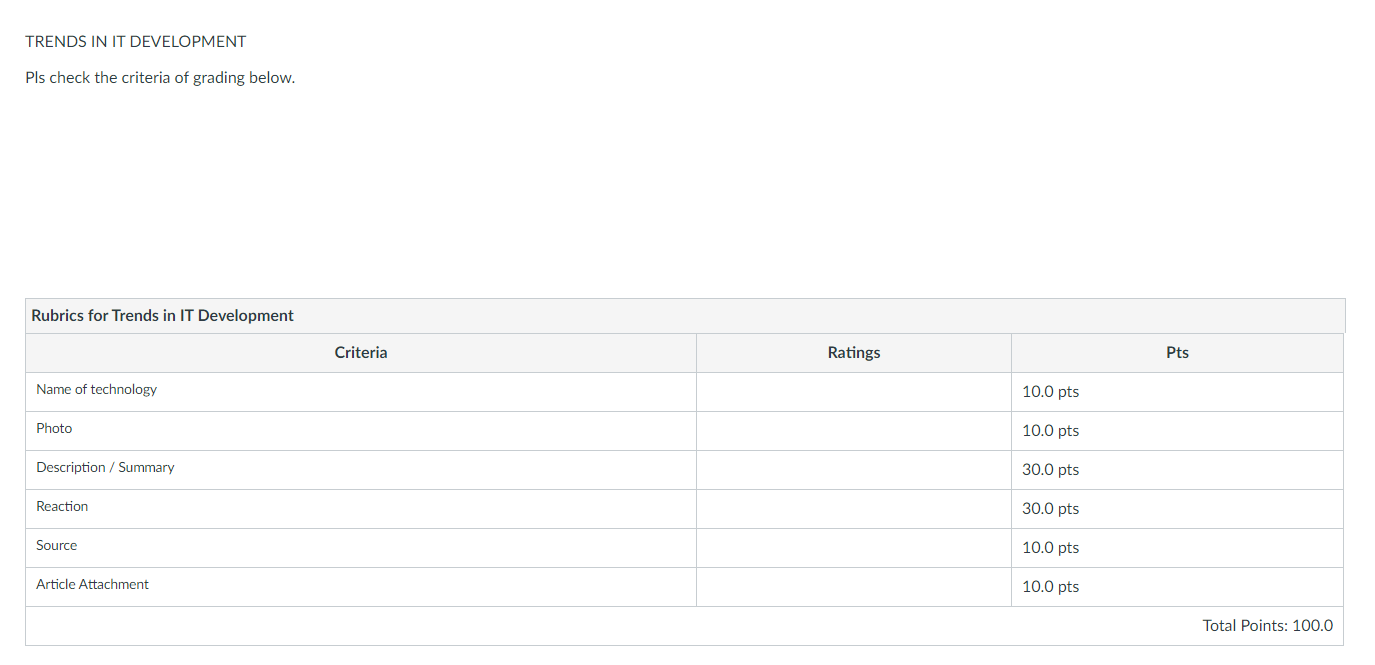Screen dimensions: 1375x665
Task: Click the Ratings column header
Action: tap(854, 352)
